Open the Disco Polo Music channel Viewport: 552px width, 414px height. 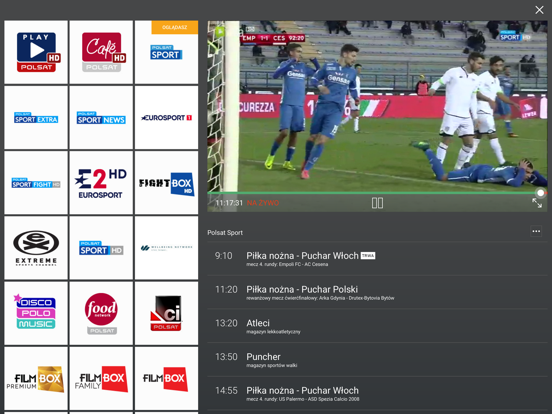point(36,313)
